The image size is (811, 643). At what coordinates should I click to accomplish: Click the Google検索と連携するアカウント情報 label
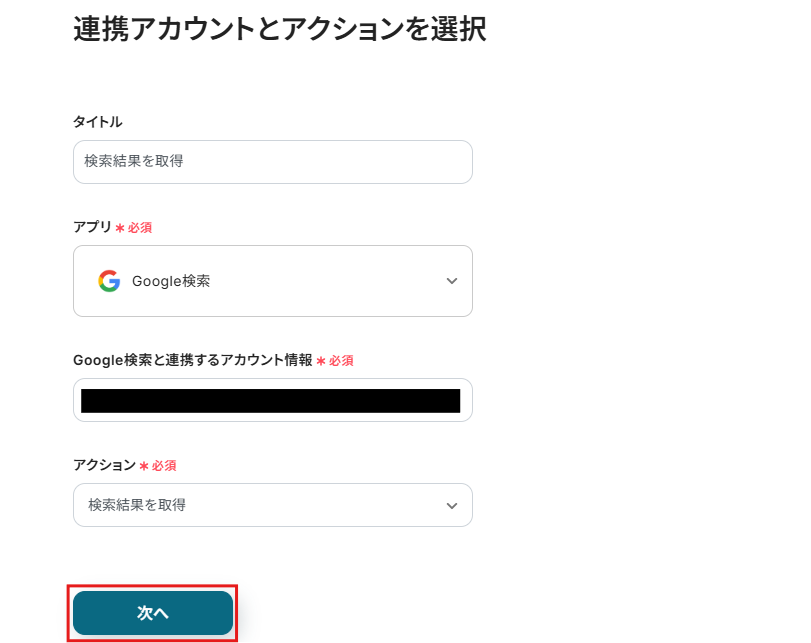click(x=193, y=360)
